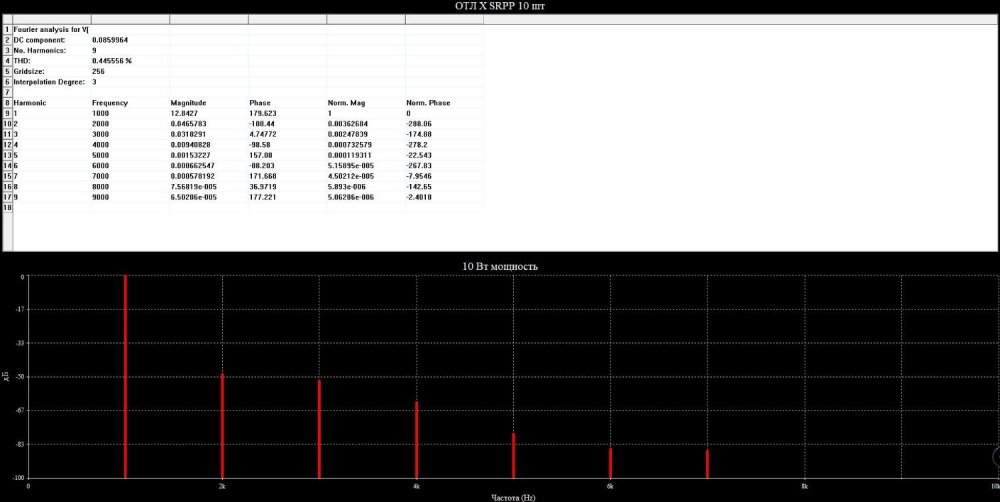Click the THD value 0.445556 % cell
1000x502 pixels.
point(112,61)
